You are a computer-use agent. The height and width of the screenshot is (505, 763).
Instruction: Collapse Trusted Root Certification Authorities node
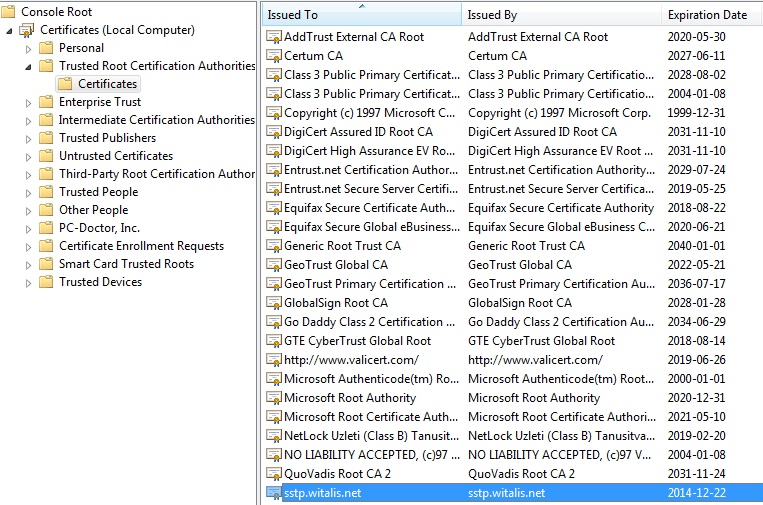28,67
